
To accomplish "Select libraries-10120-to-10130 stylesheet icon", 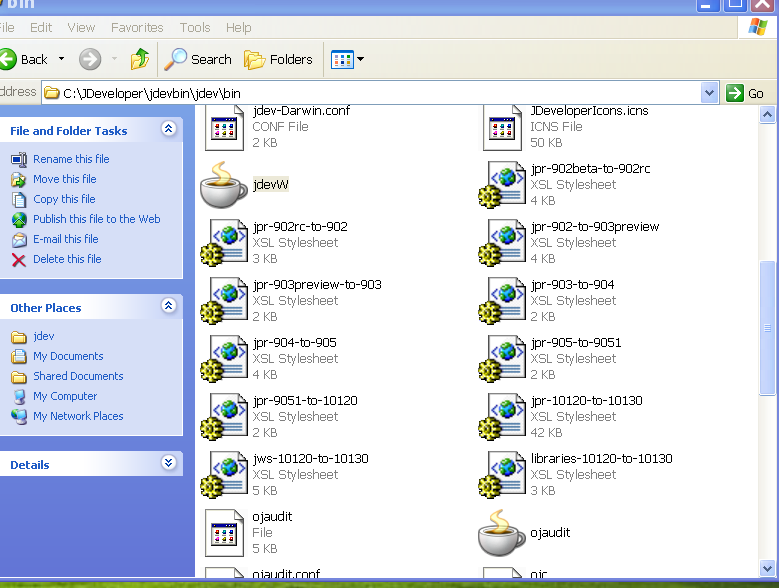I will 502,475.
